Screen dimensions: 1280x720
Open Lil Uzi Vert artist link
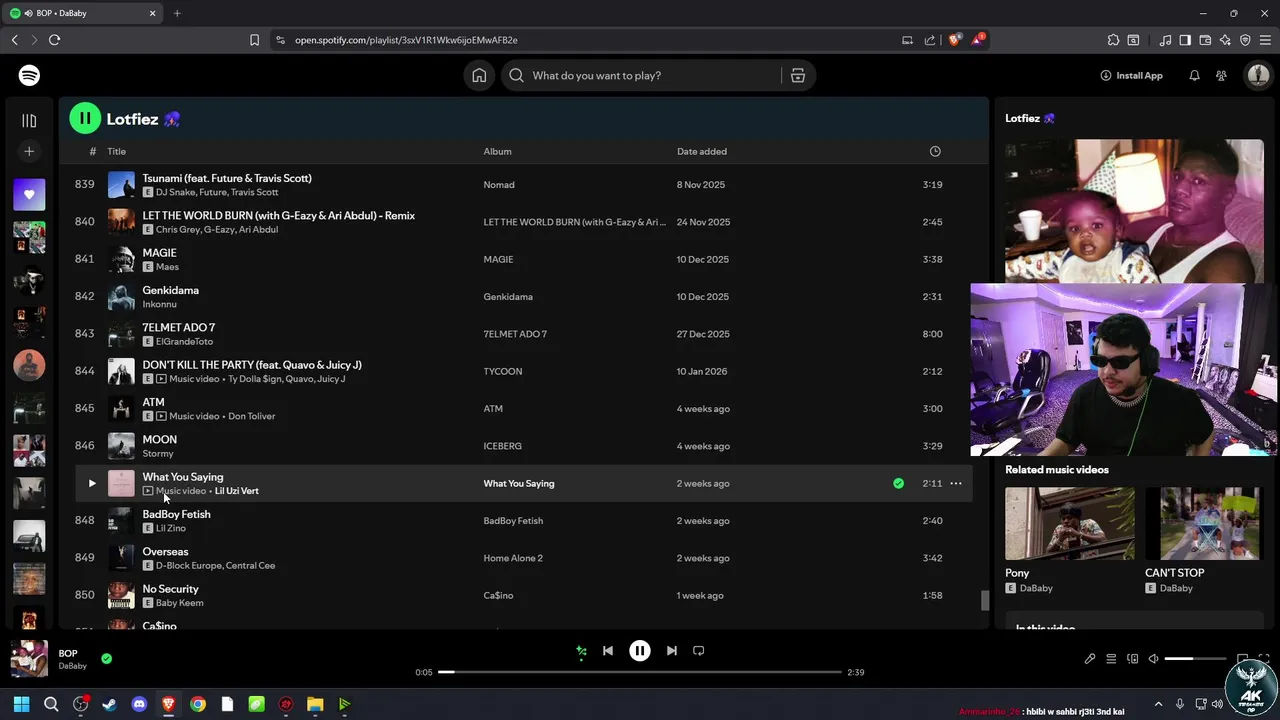pos(237,491)
